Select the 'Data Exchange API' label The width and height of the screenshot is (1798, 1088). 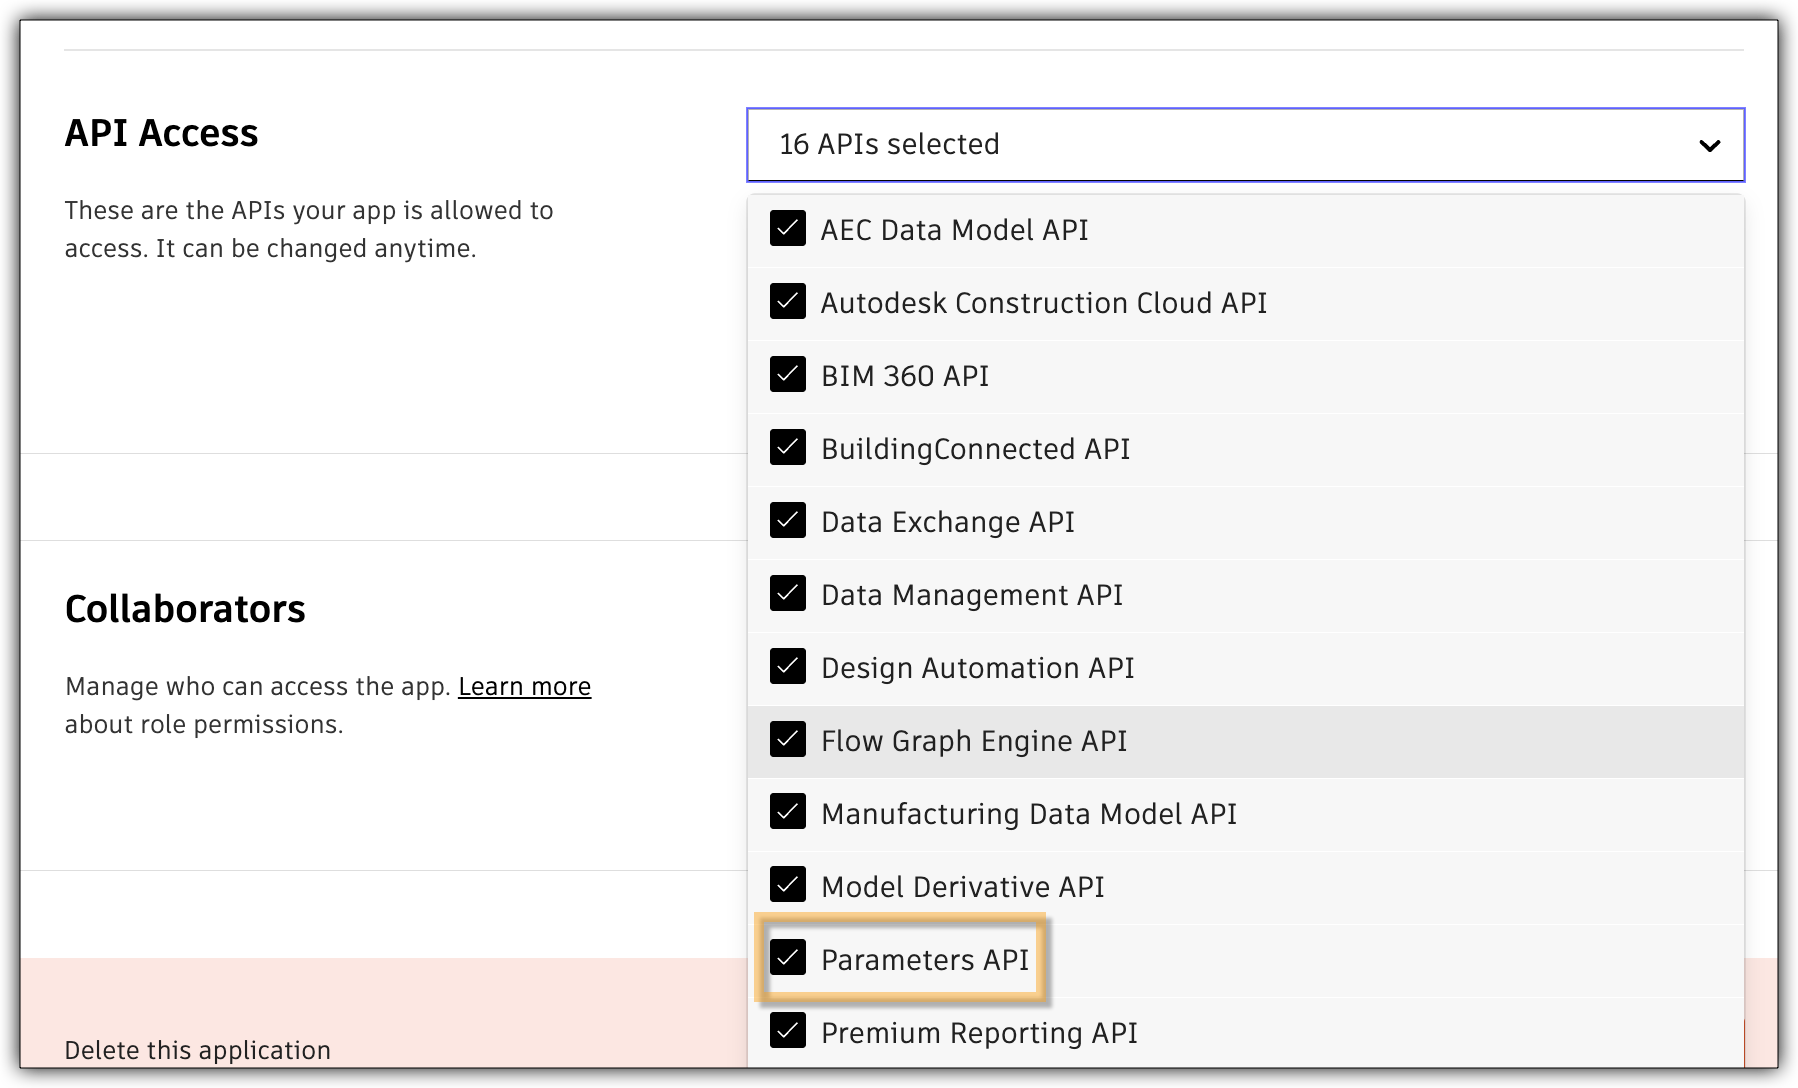pyautogui.click(x=948, y=523)
